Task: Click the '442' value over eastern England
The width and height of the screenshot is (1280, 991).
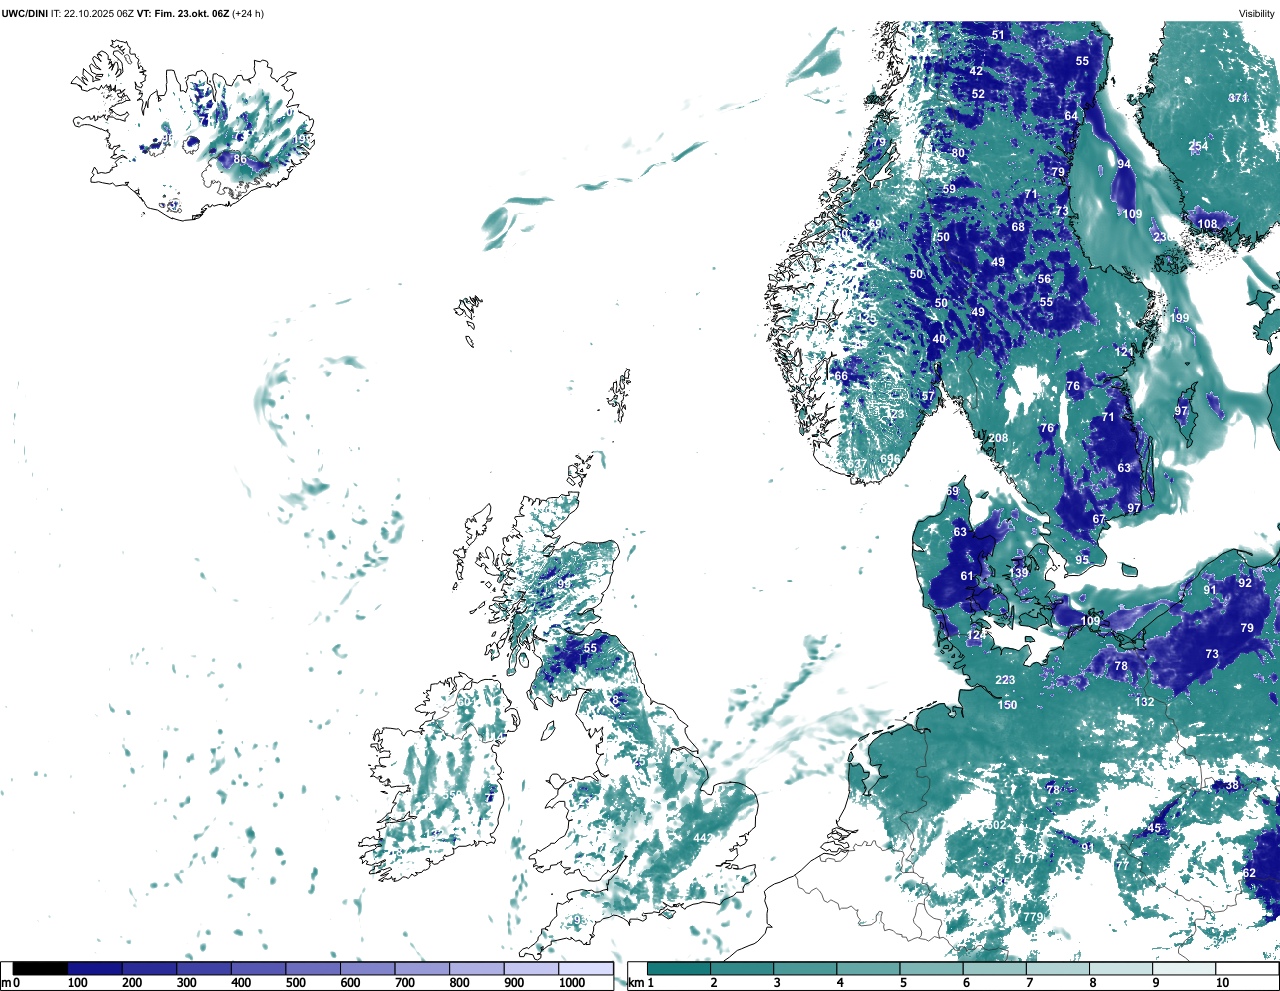Action: tap(703, 838)
